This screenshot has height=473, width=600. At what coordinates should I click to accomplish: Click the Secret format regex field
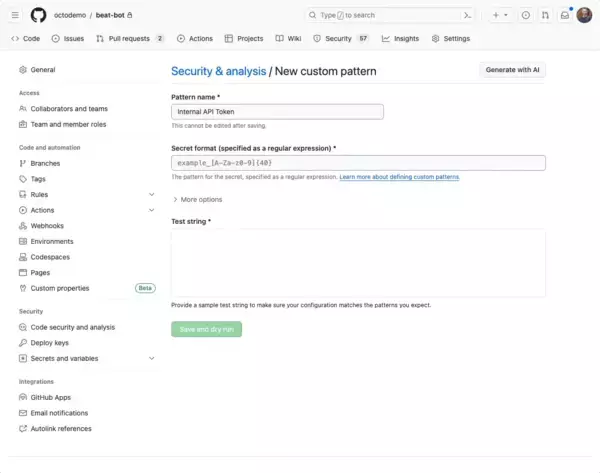(359, 163)
